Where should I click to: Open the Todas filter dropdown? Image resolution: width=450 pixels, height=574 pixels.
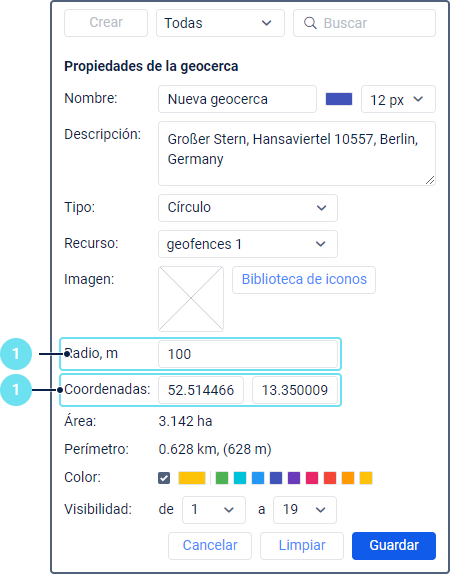point(220,23)
